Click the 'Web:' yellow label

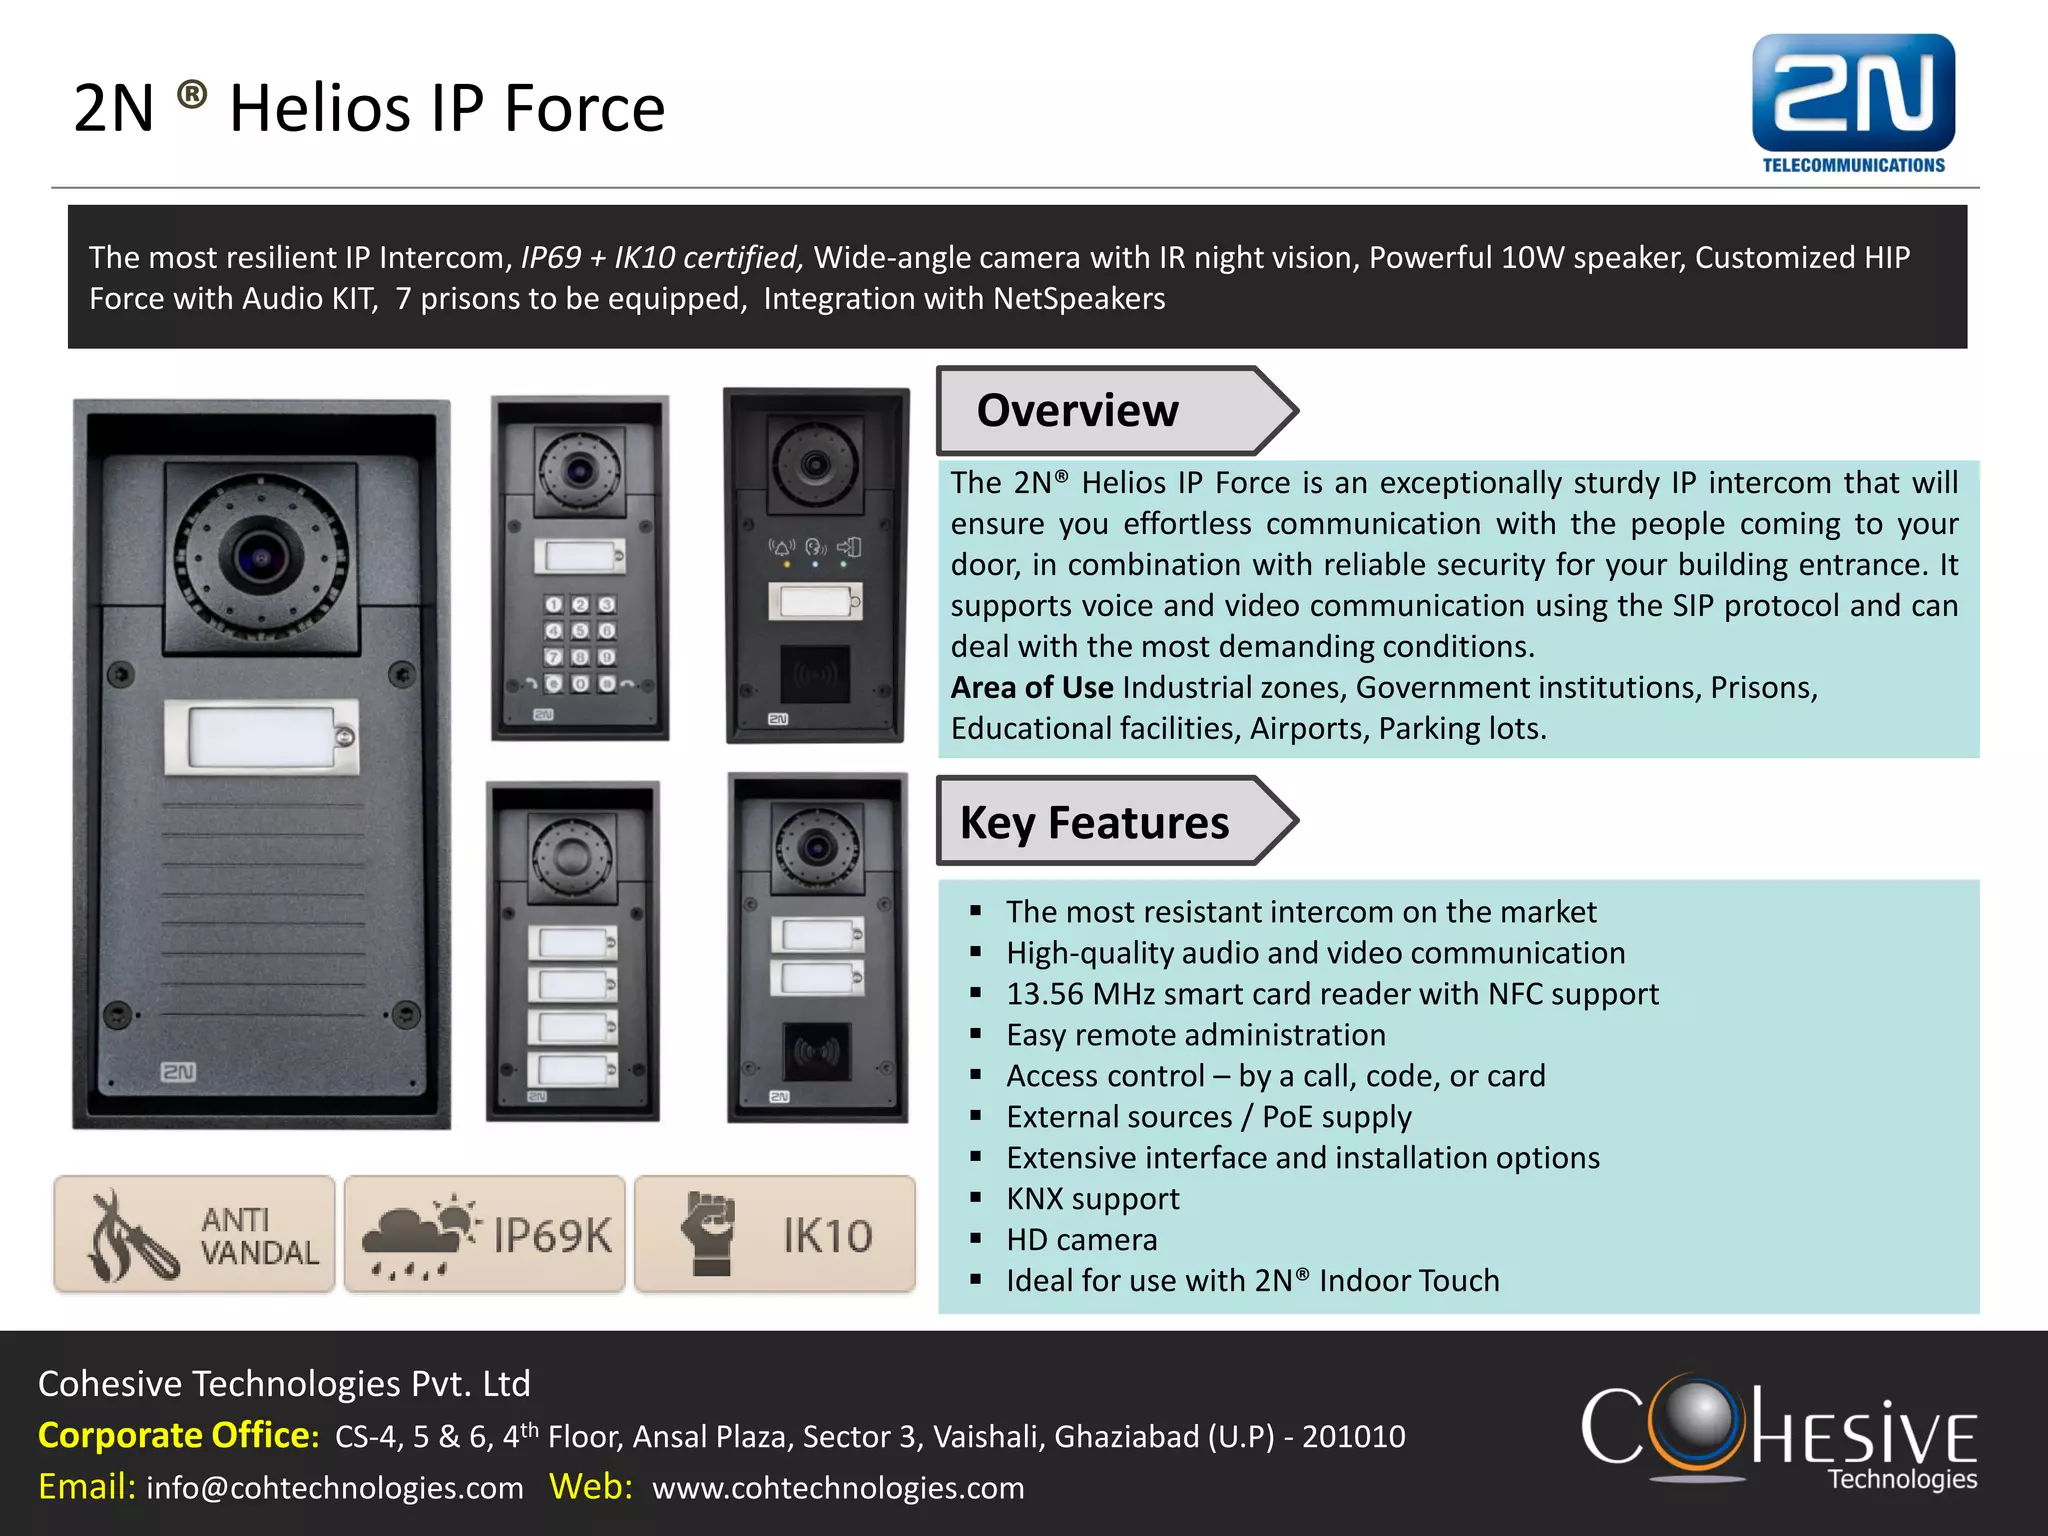click(x=591, y=1486)
